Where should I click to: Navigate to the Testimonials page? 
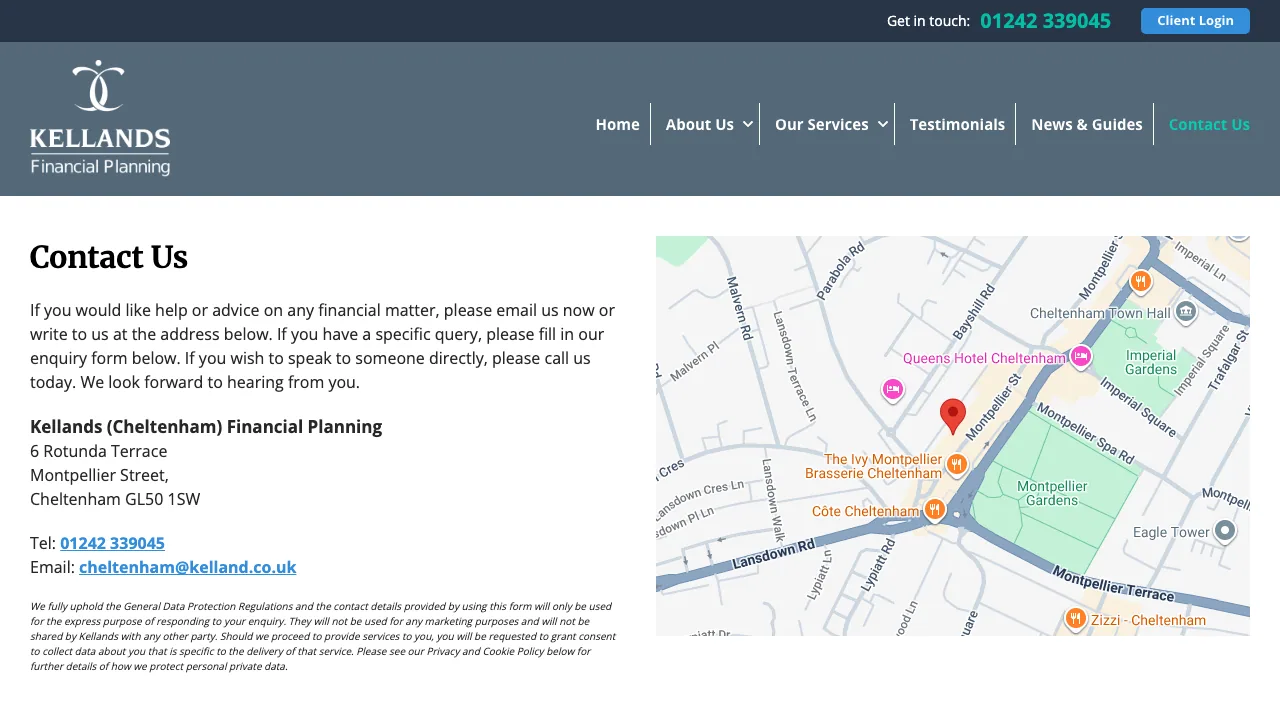point(957,124)
